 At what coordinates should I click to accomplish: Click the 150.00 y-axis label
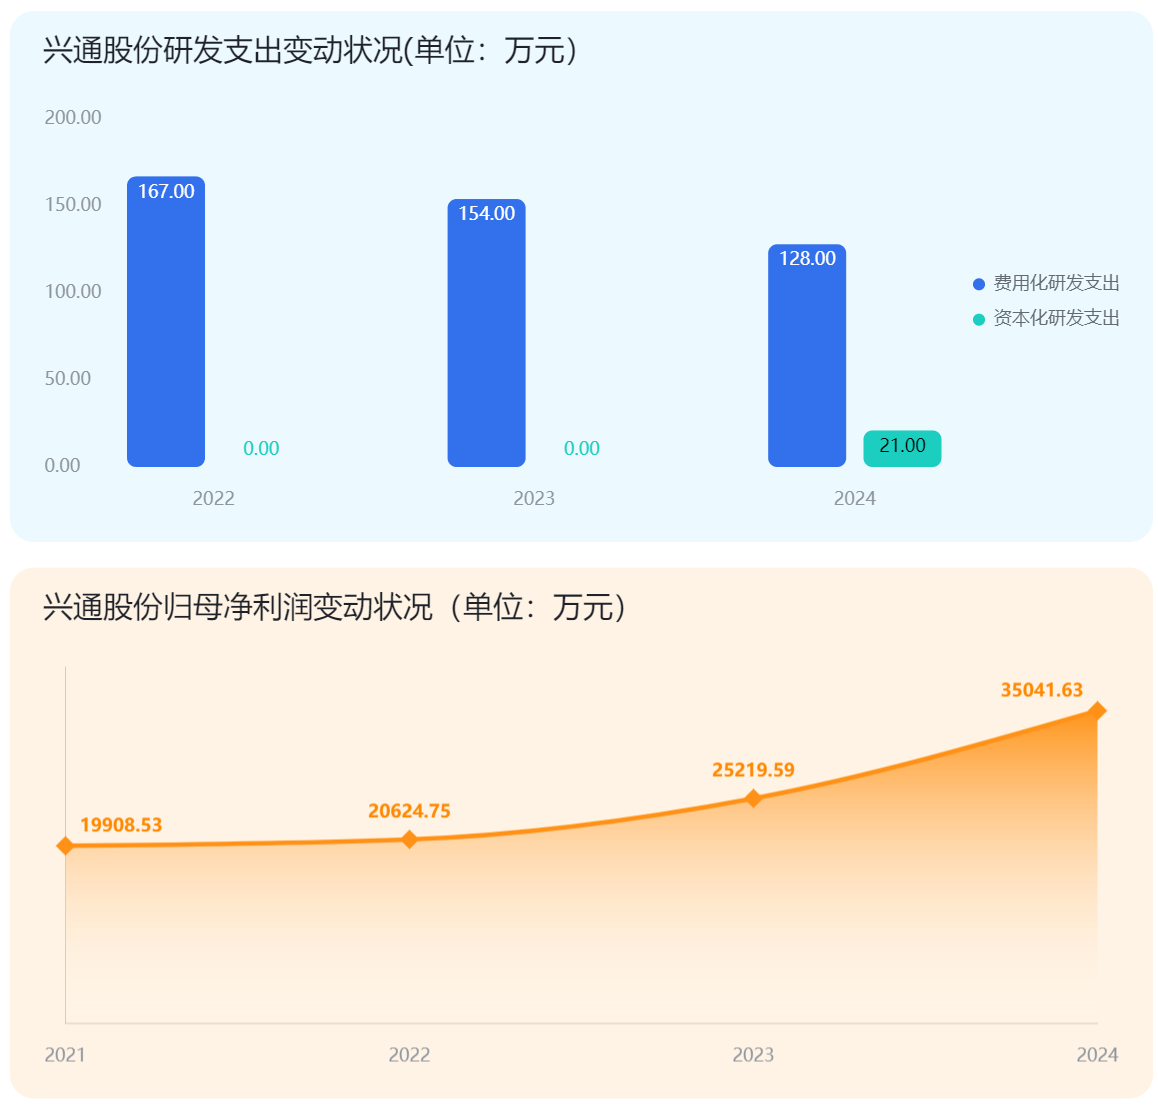point(73,205)
